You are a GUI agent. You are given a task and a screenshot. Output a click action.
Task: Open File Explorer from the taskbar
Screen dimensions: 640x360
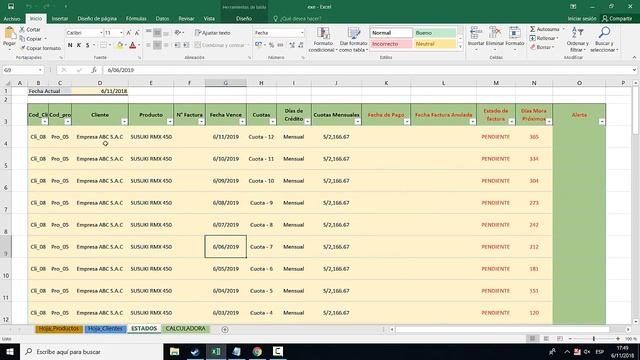coord(174,351)
